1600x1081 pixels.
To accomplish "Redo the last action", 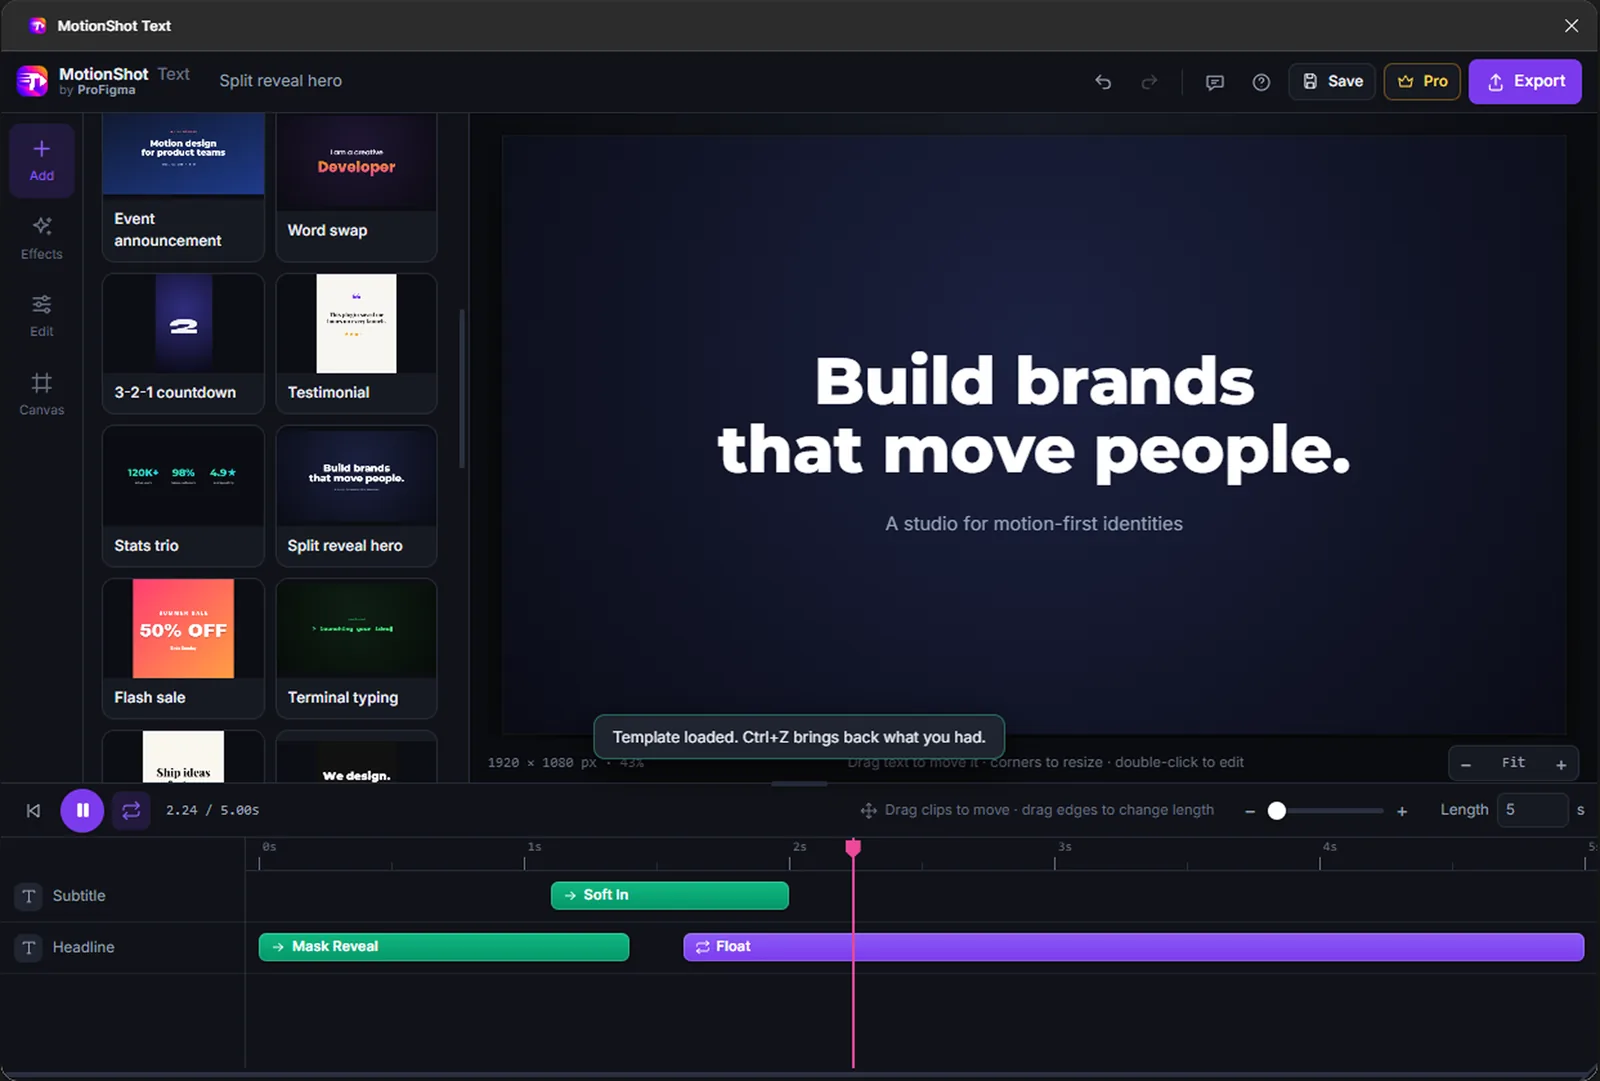I will coord(1149,82).
